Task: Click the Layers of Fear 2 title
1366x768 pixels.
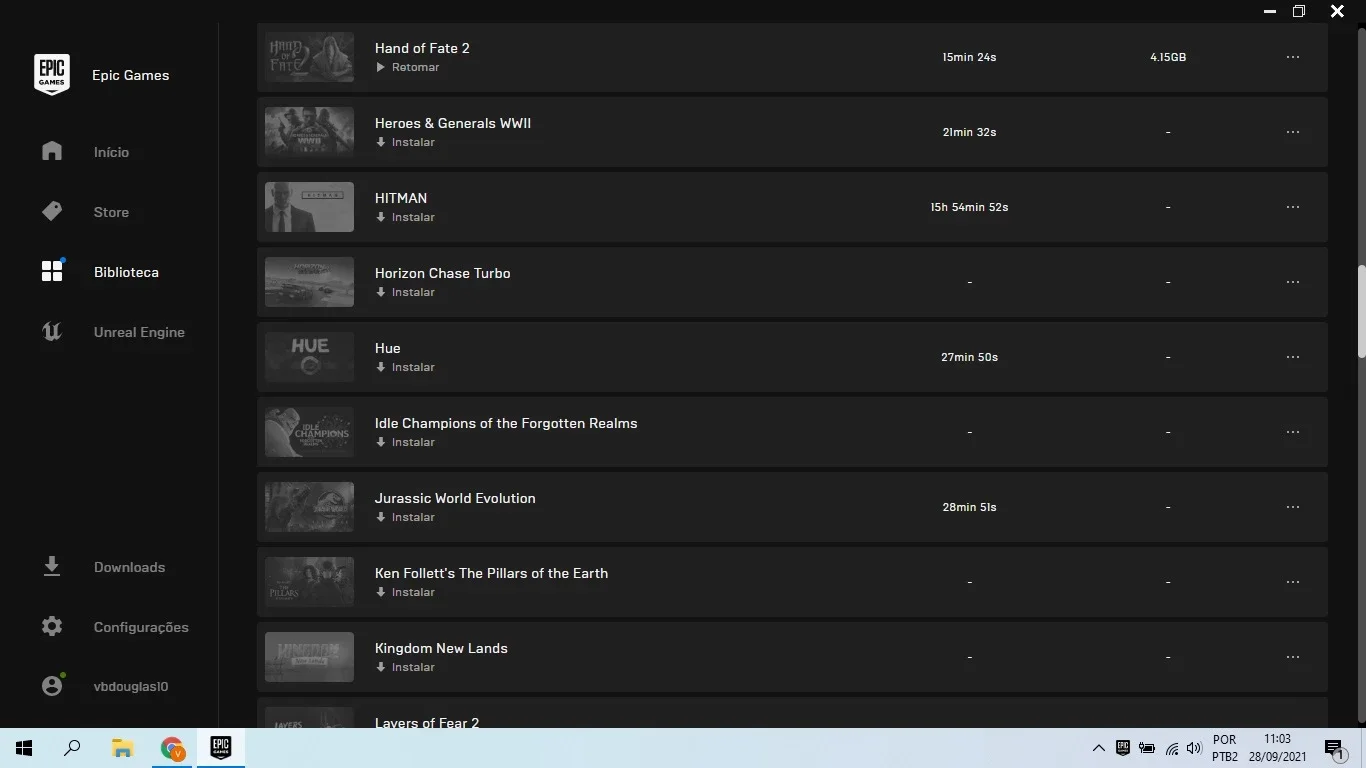Action: click(427, 722)
